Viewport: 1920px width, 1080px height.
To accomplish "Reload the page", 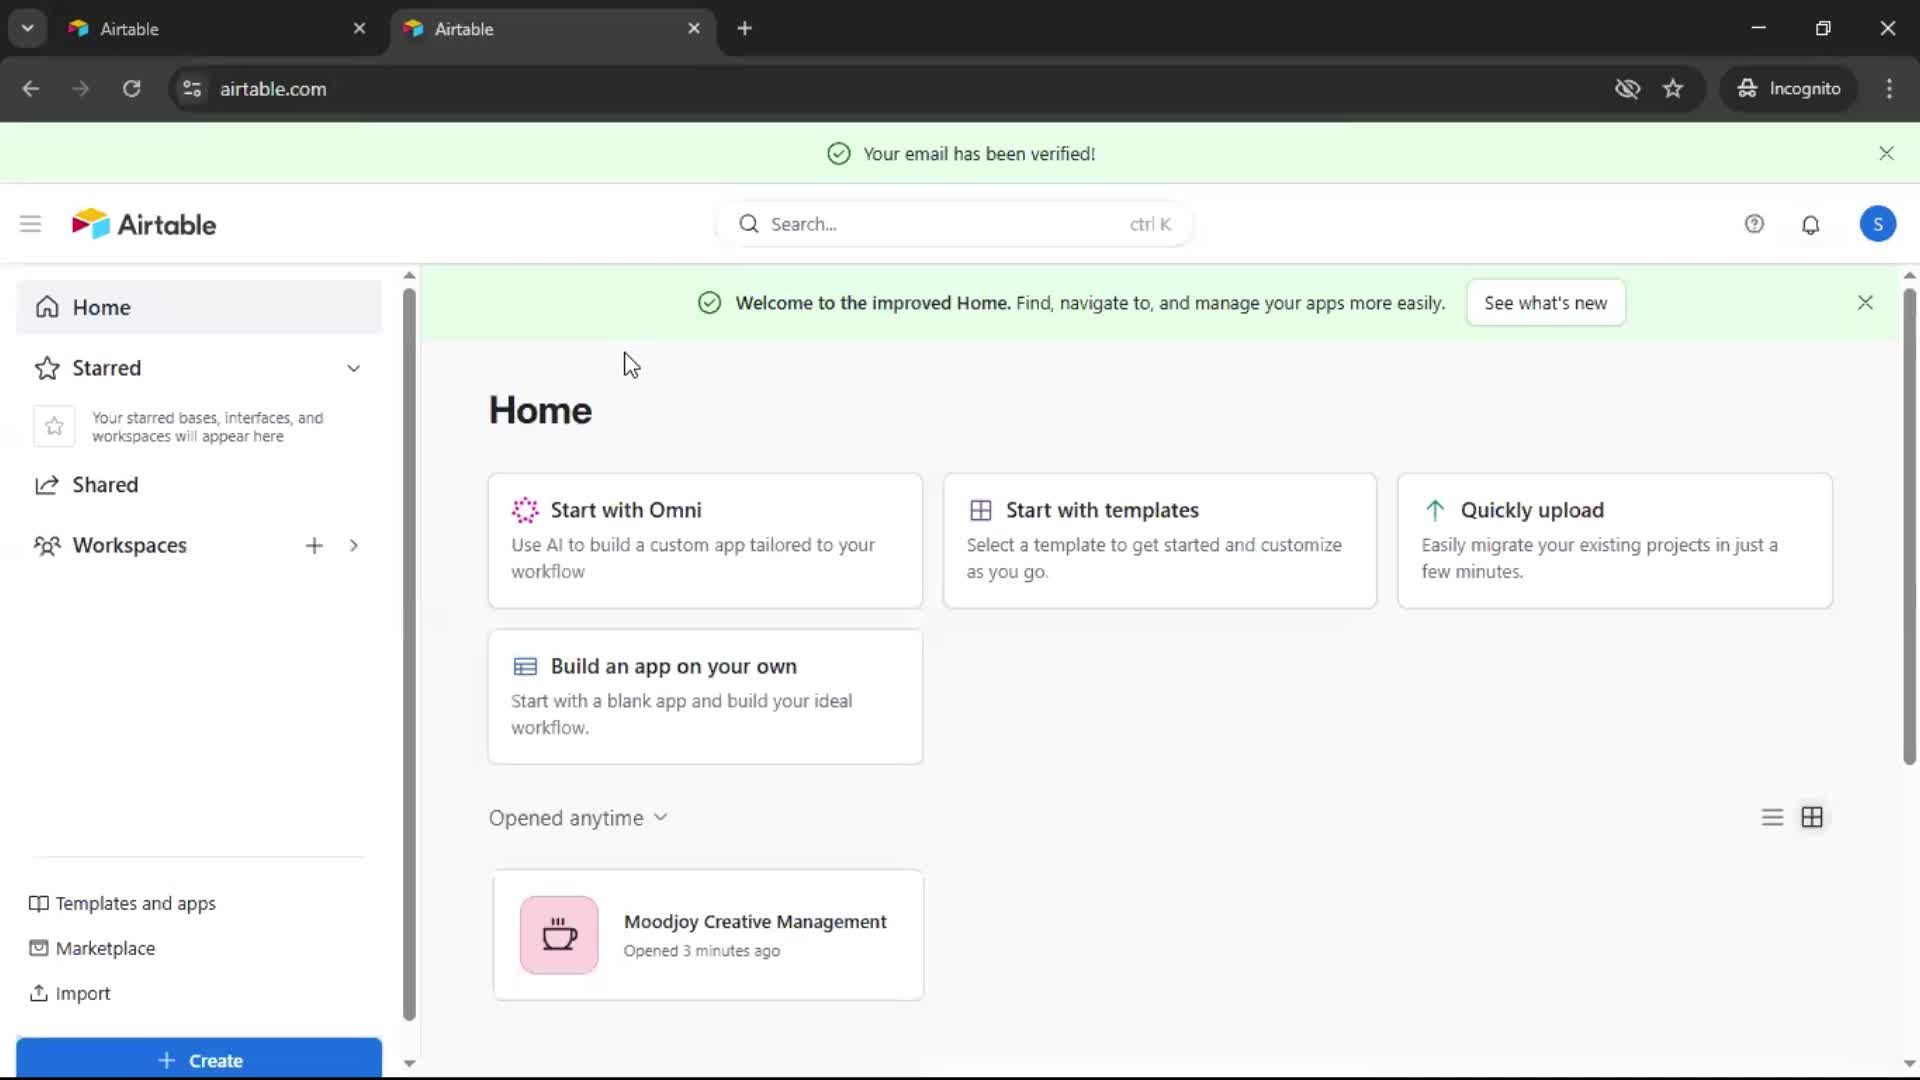I will coord(131,89).
